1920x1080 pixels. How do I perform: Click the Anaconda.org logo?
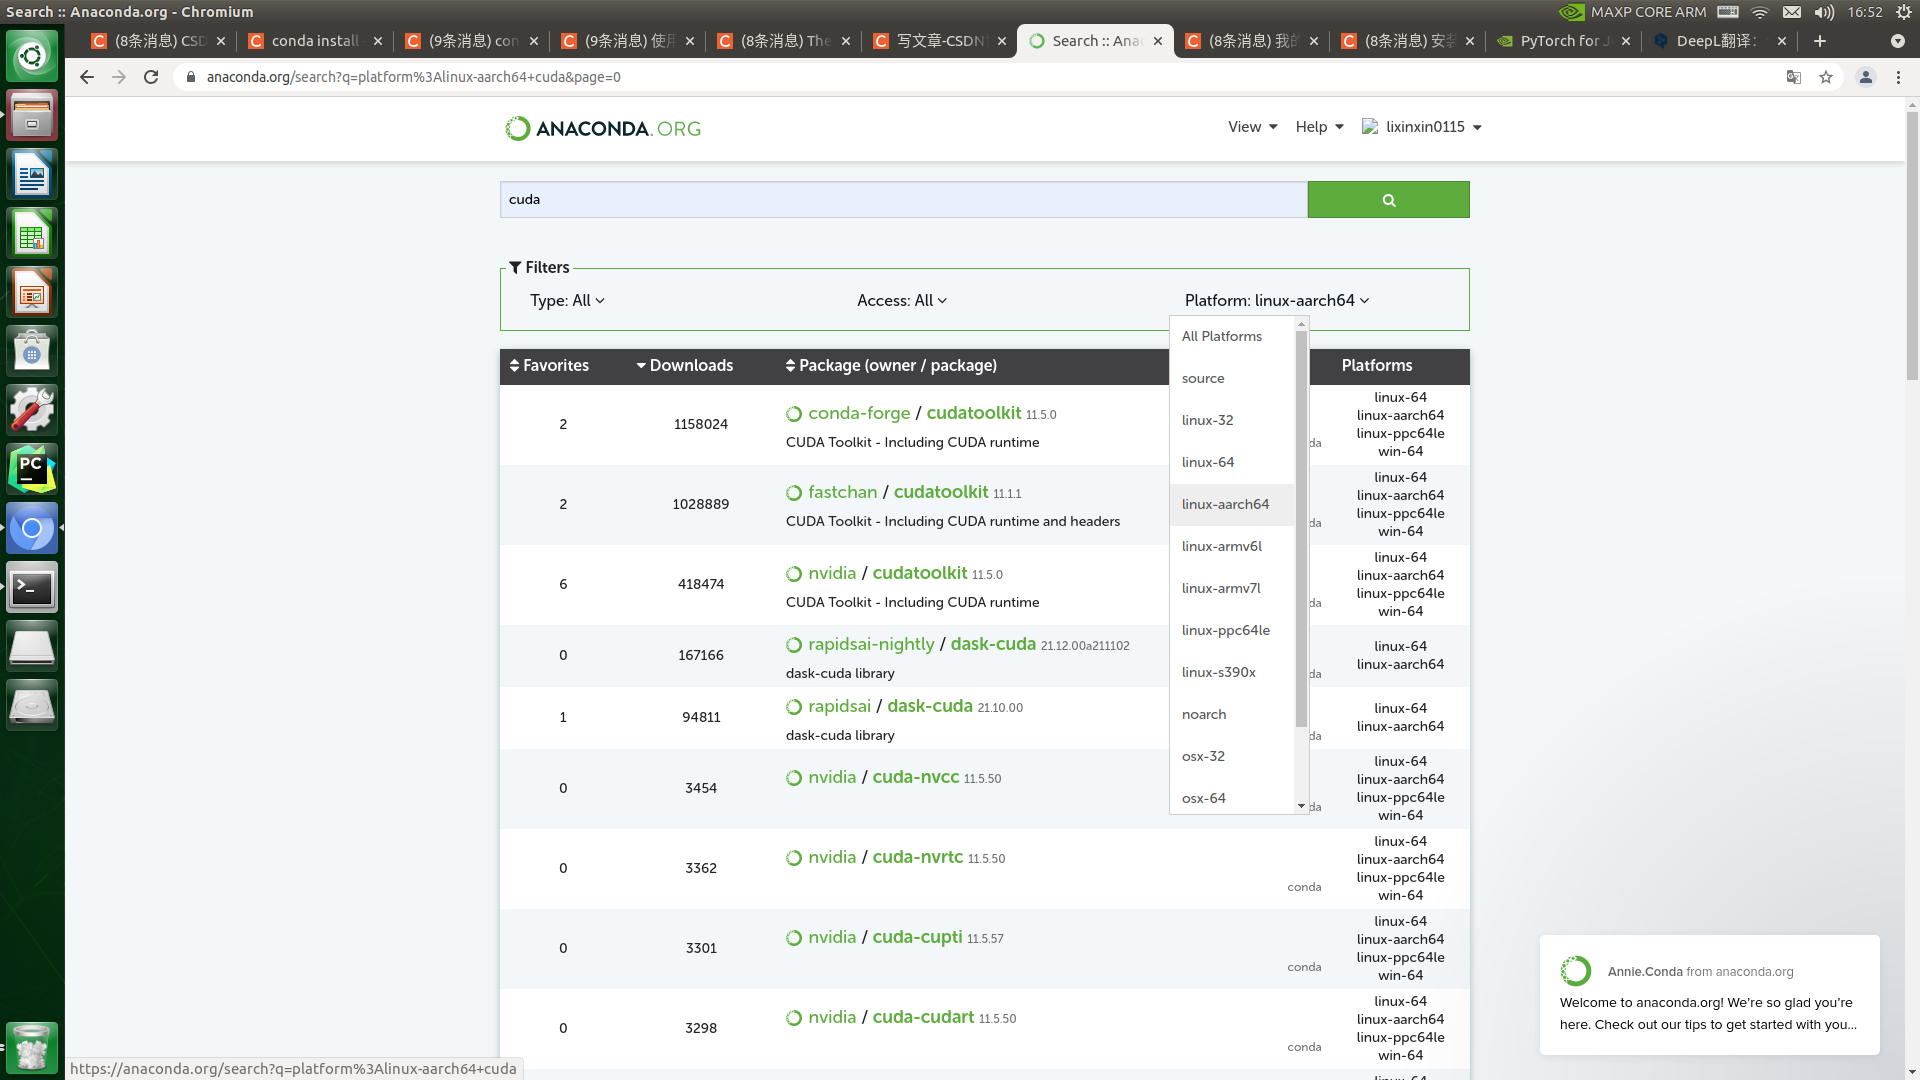603,128
